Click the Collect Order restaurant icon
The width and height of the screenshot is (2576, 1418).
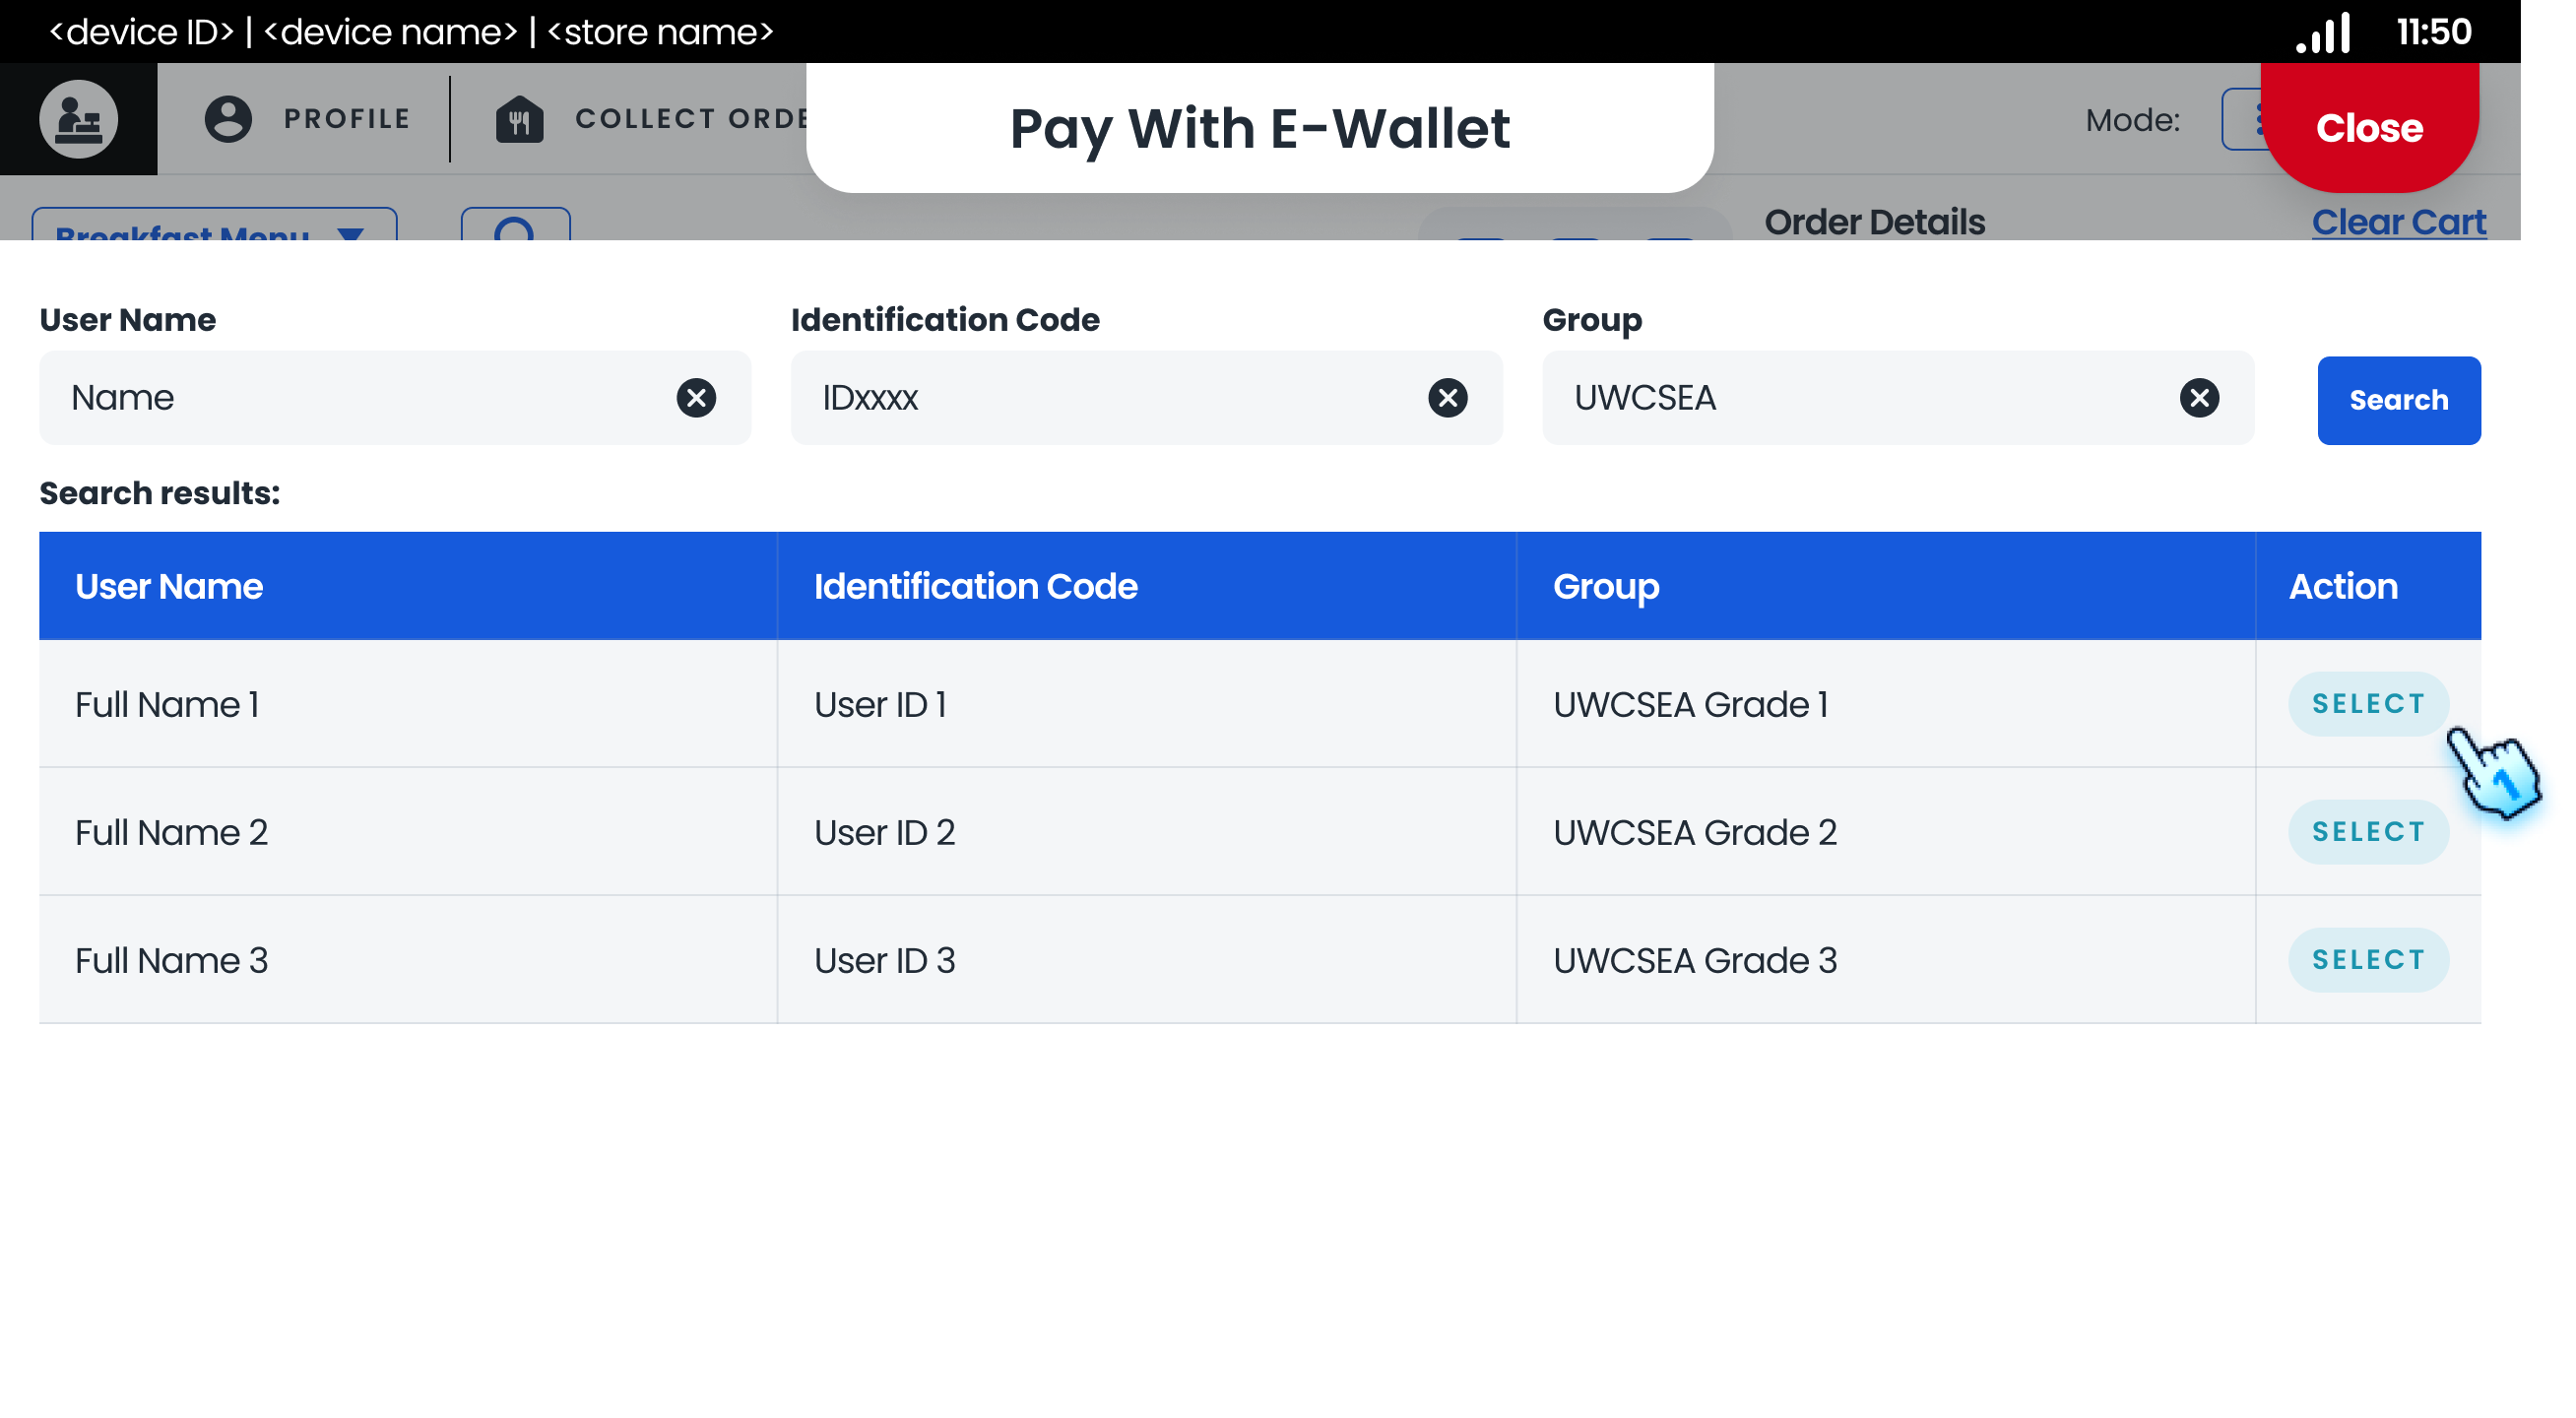[x=519, y=120]
